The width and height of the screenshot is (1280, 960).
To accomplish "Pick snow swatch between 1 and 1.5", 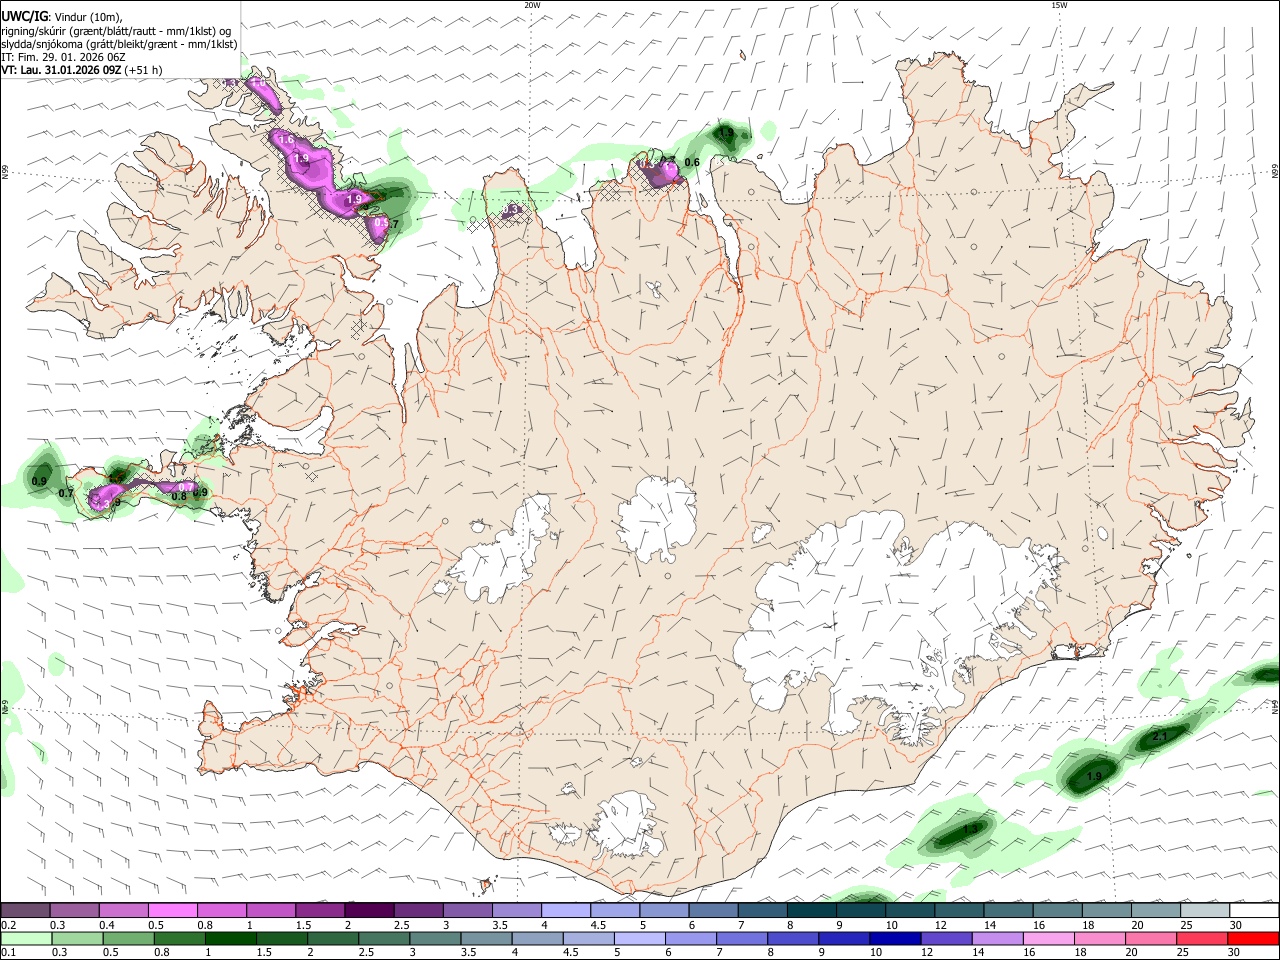I will (x=270, y=910).
